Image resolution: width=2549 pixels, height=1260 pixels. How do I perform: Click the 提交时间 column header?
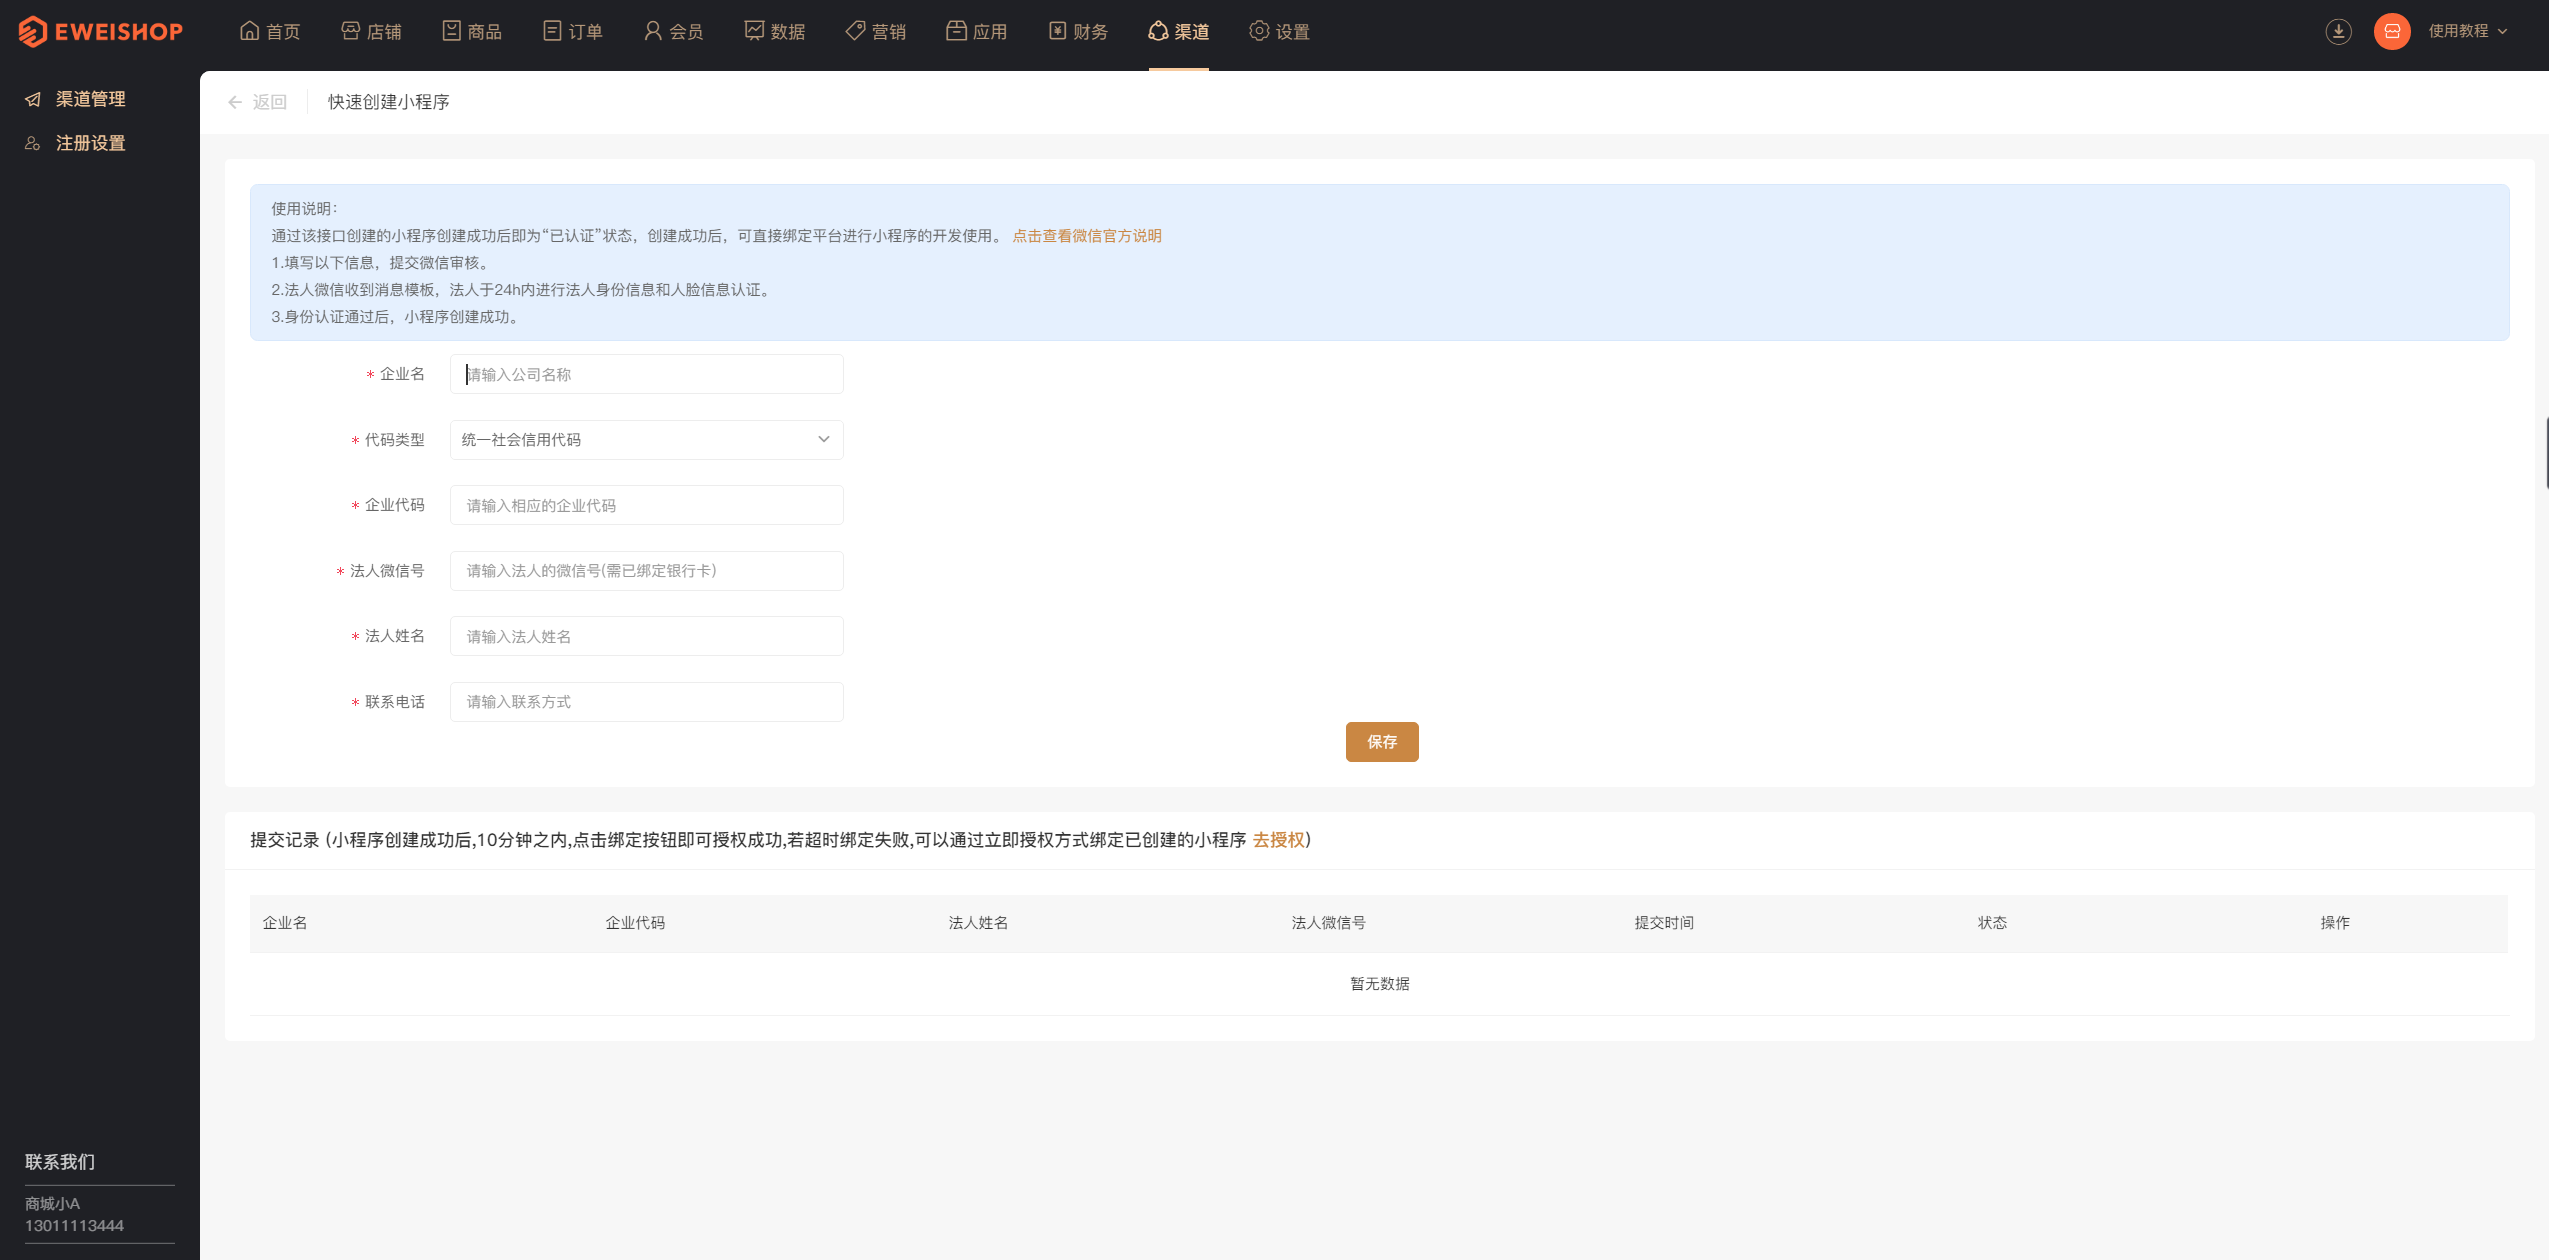coord(1664,923)
